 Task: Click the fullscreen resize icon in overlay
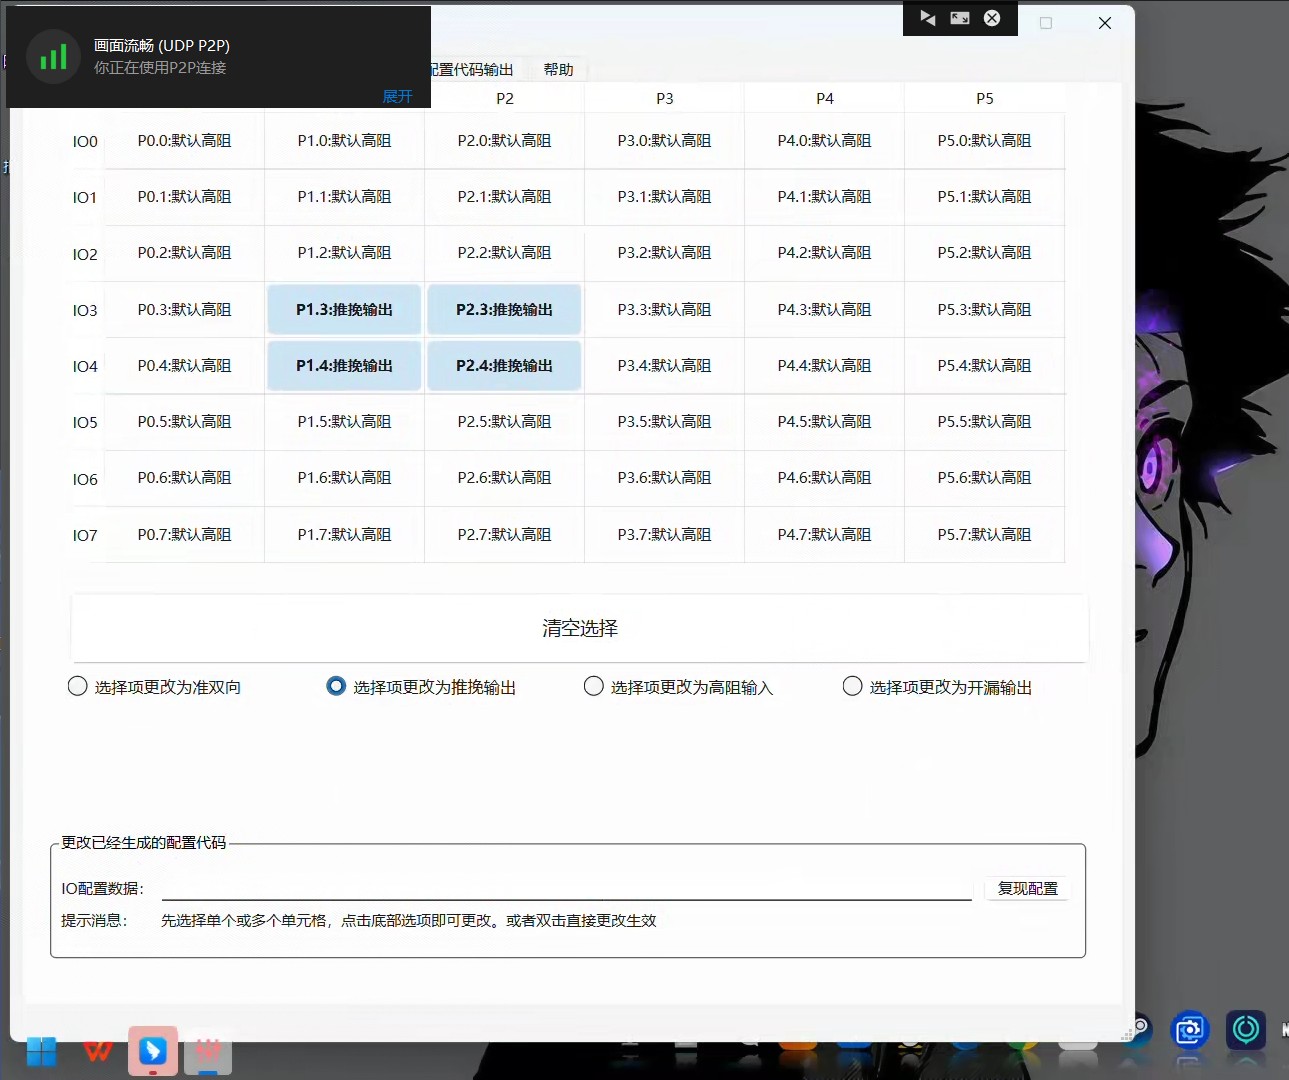coord(960,18)
